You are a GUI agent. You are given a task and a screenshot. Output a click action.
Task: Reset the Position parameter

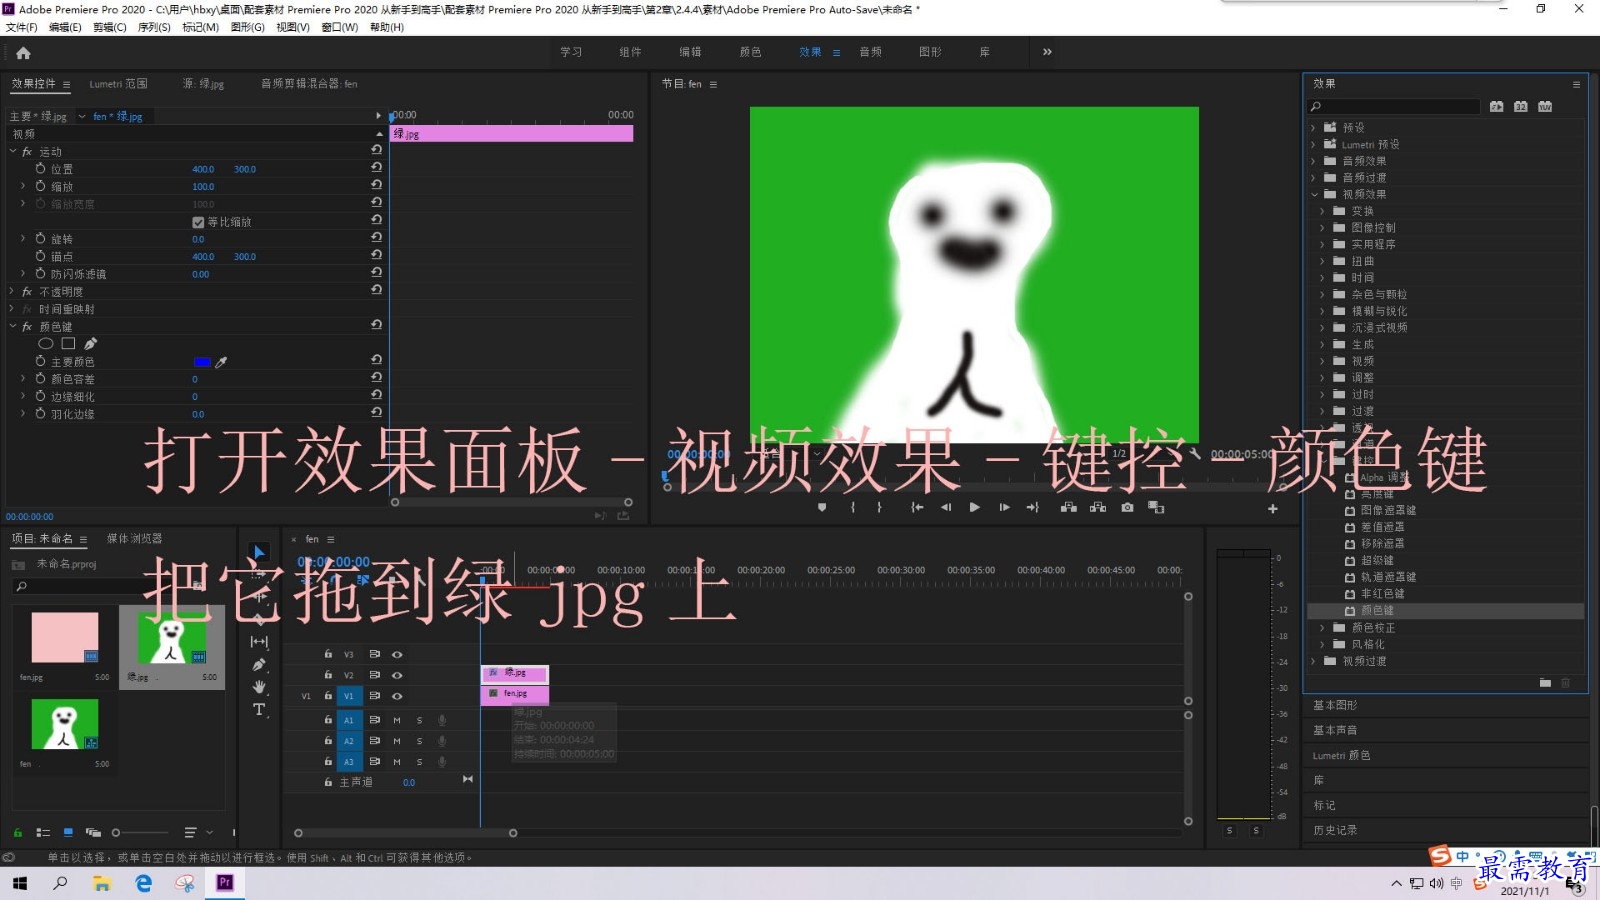[377, 167]
